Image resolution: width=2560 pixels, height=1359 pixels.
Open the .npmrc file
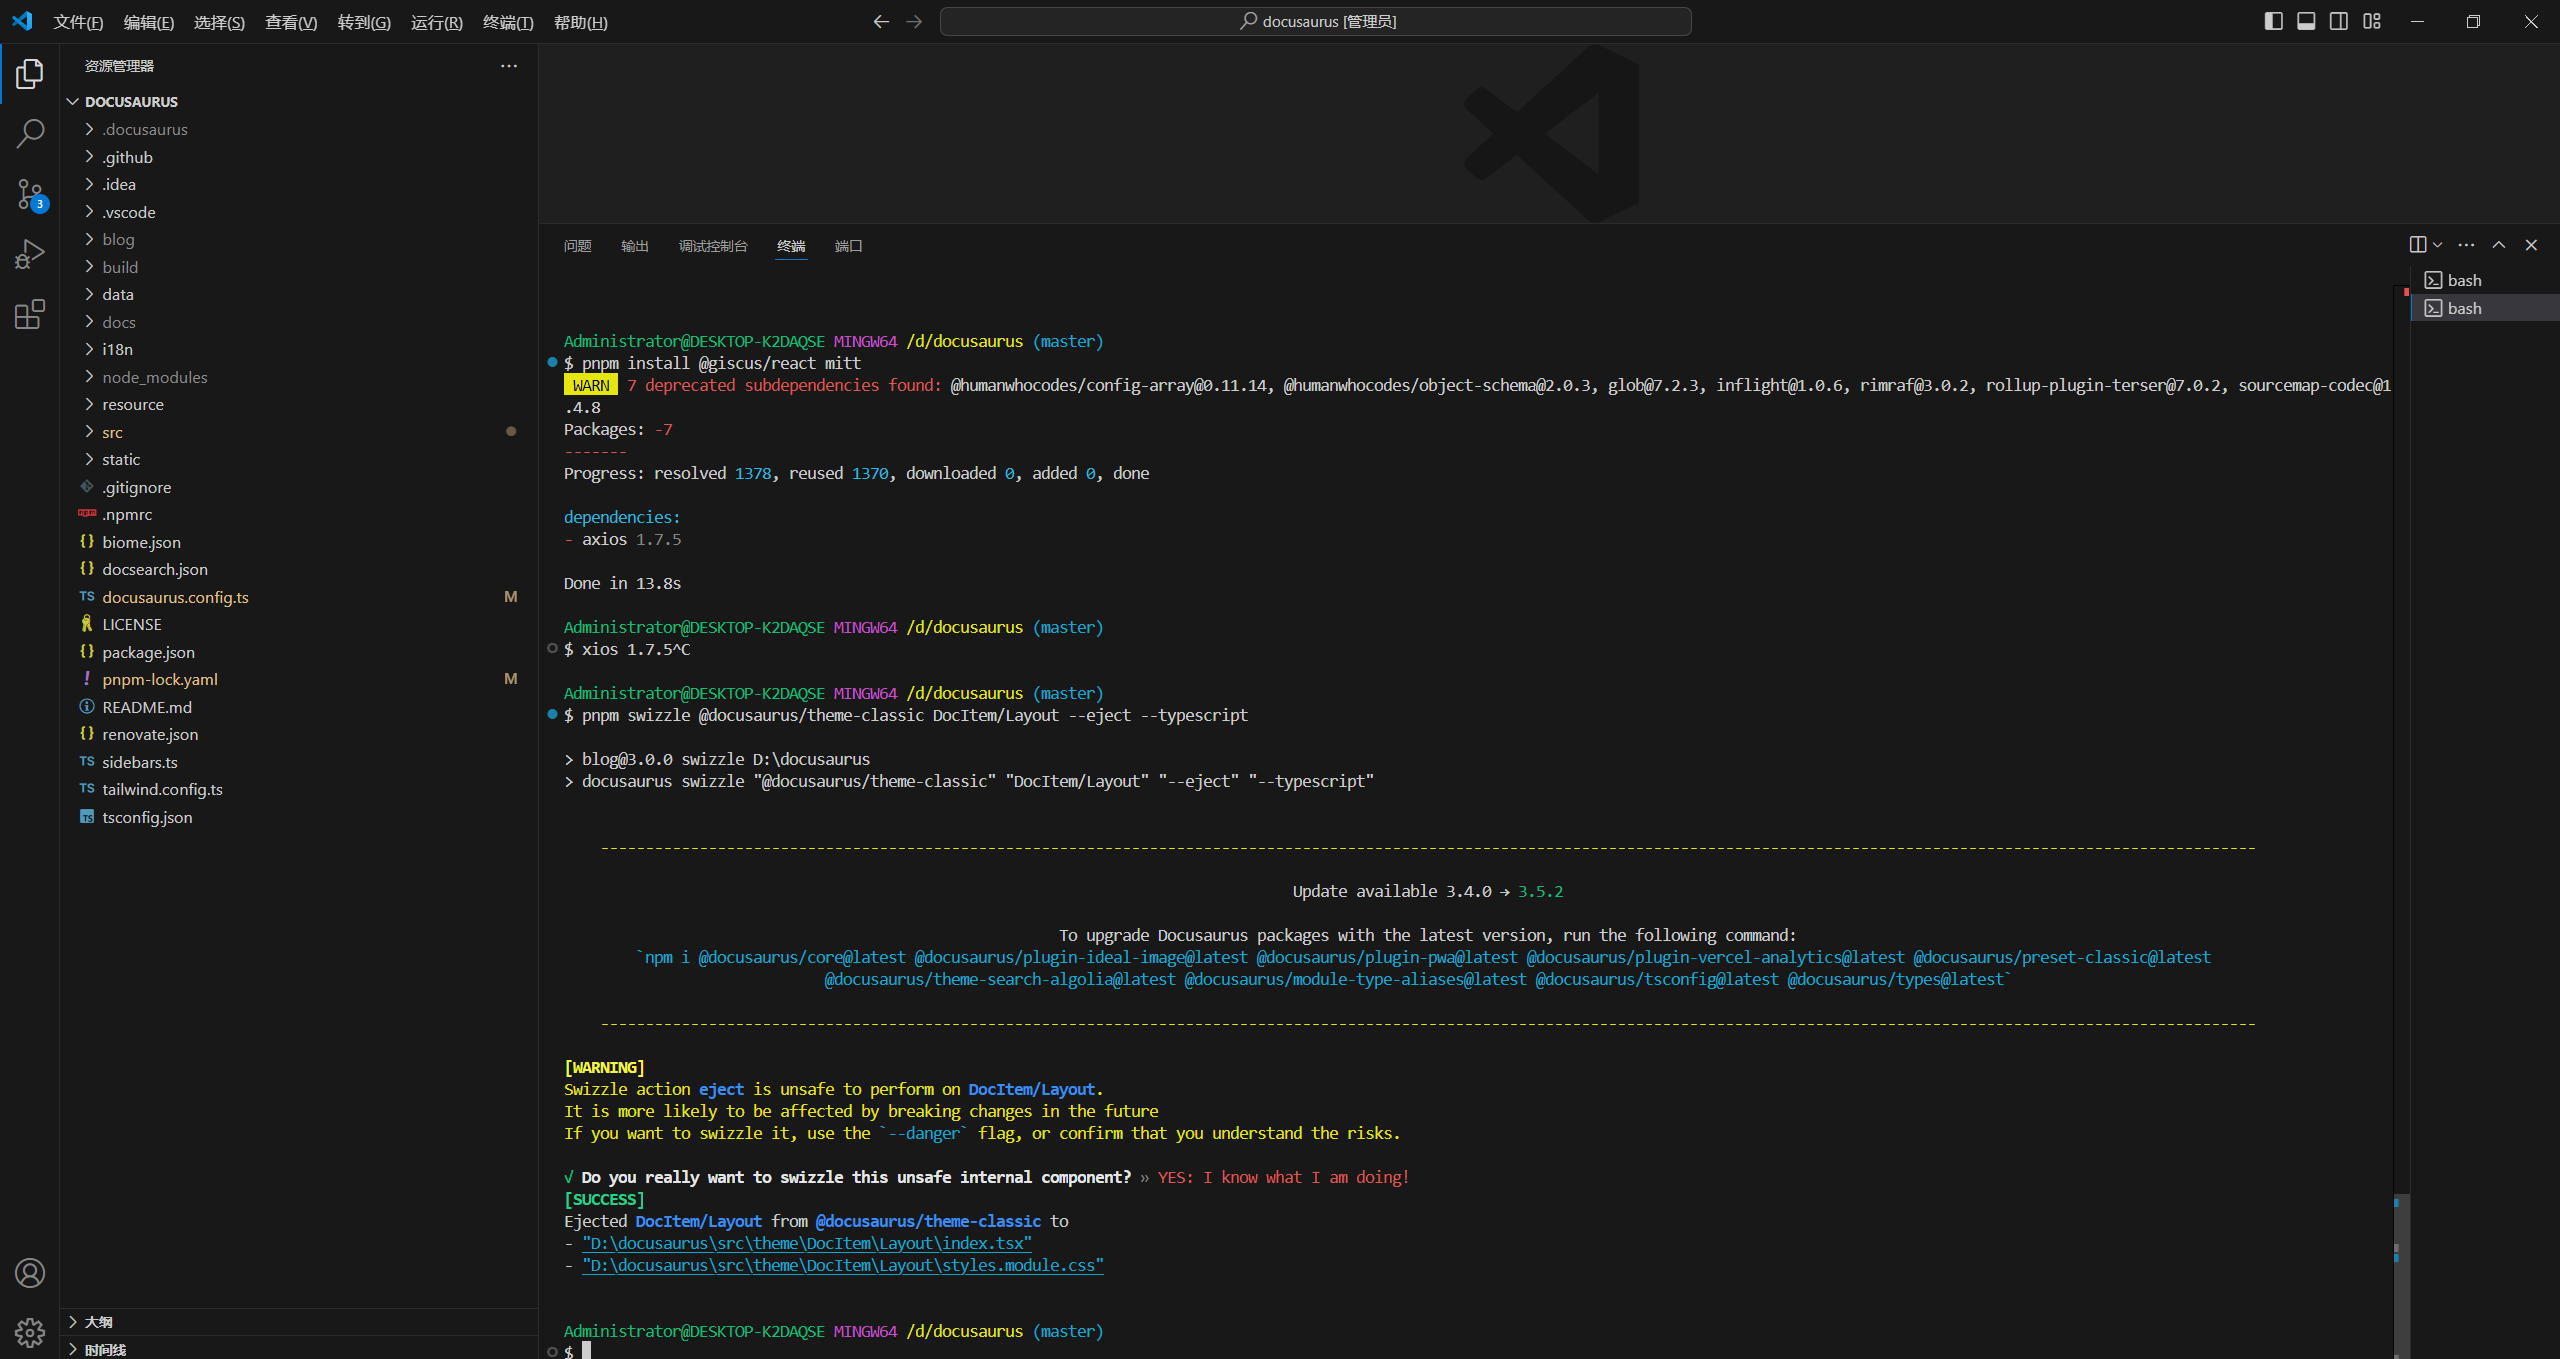pyautogui.click(x=299, y=514)
